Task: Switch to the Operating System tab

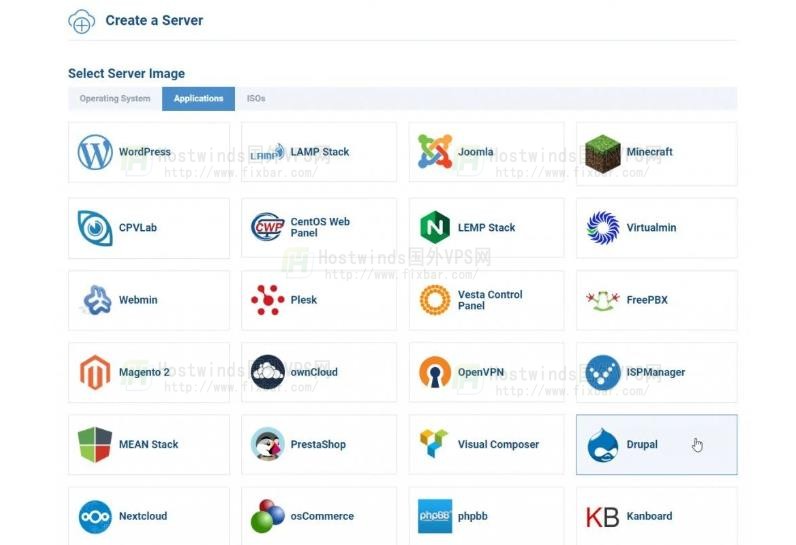Action: pos(115,98)
